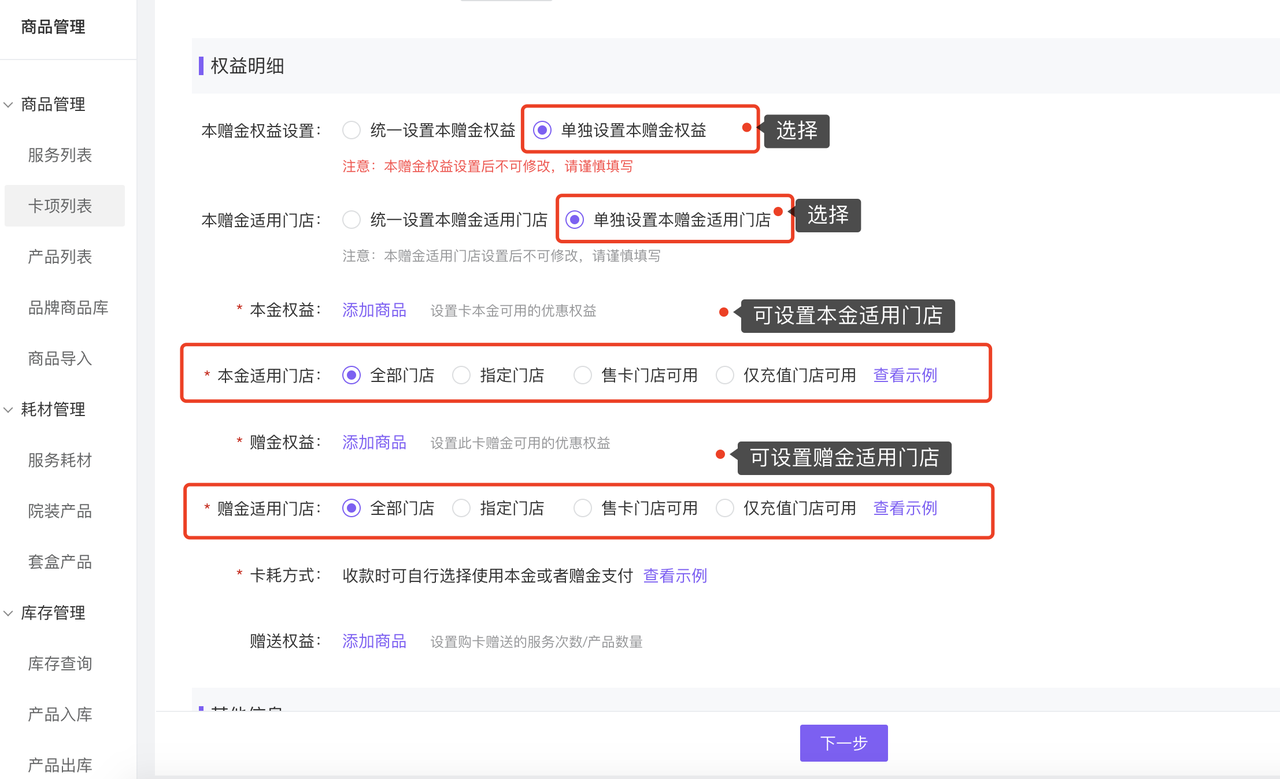Click the hint 设置卡本金可用的优惠权益
This screenshot has width=1280, height=779.
pos(514,311)
